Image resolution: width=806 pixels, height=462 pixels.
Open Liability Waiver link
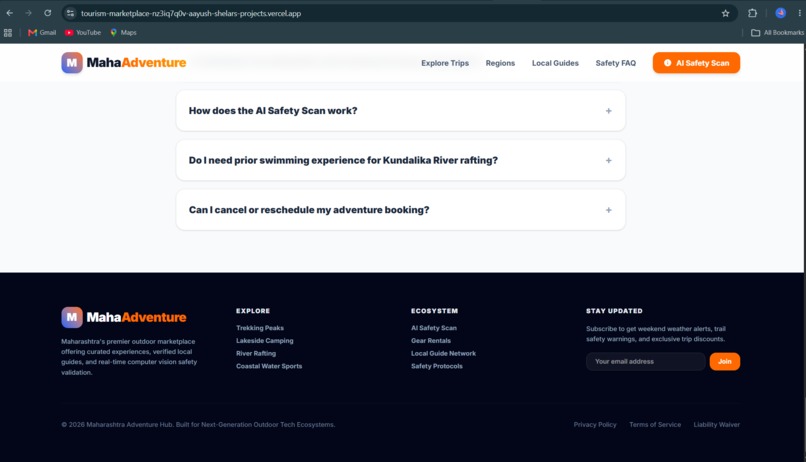[x=716, y=424]
